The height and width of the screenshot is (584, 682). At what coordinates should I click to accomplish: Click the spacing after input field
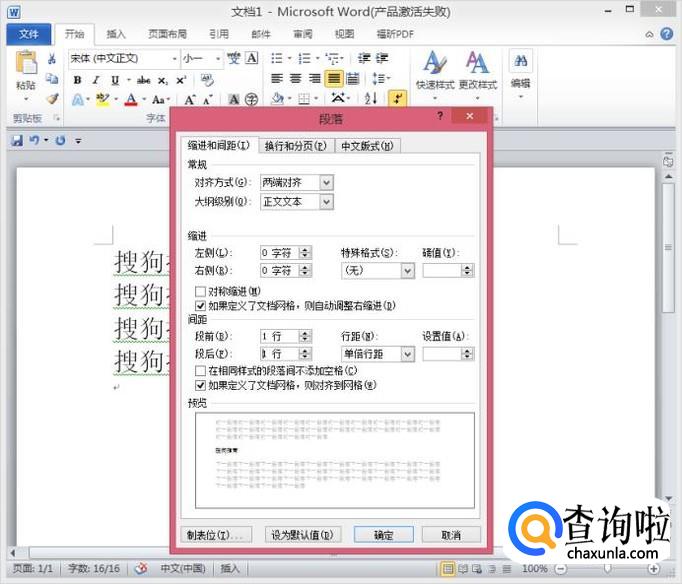(280, 354)
